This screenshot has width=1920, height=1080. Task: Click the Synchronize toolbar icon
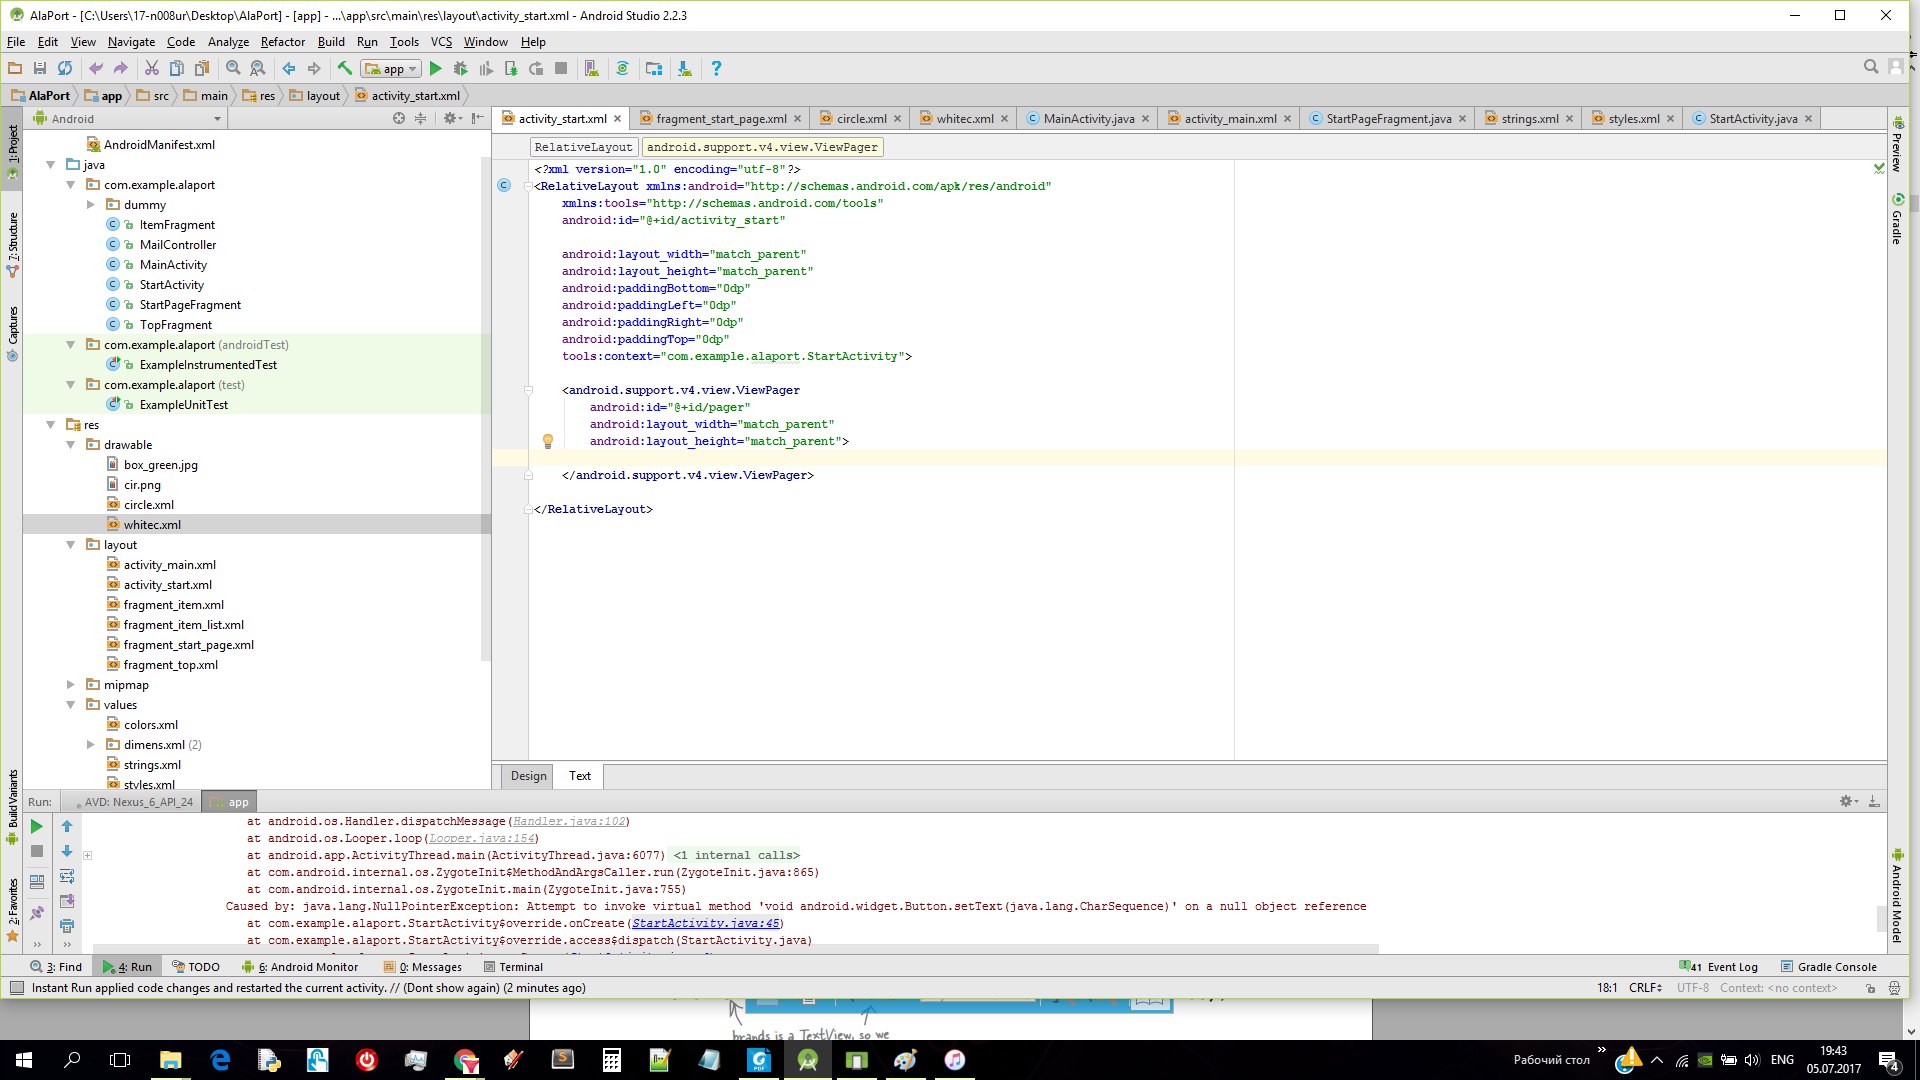(65, 68)
